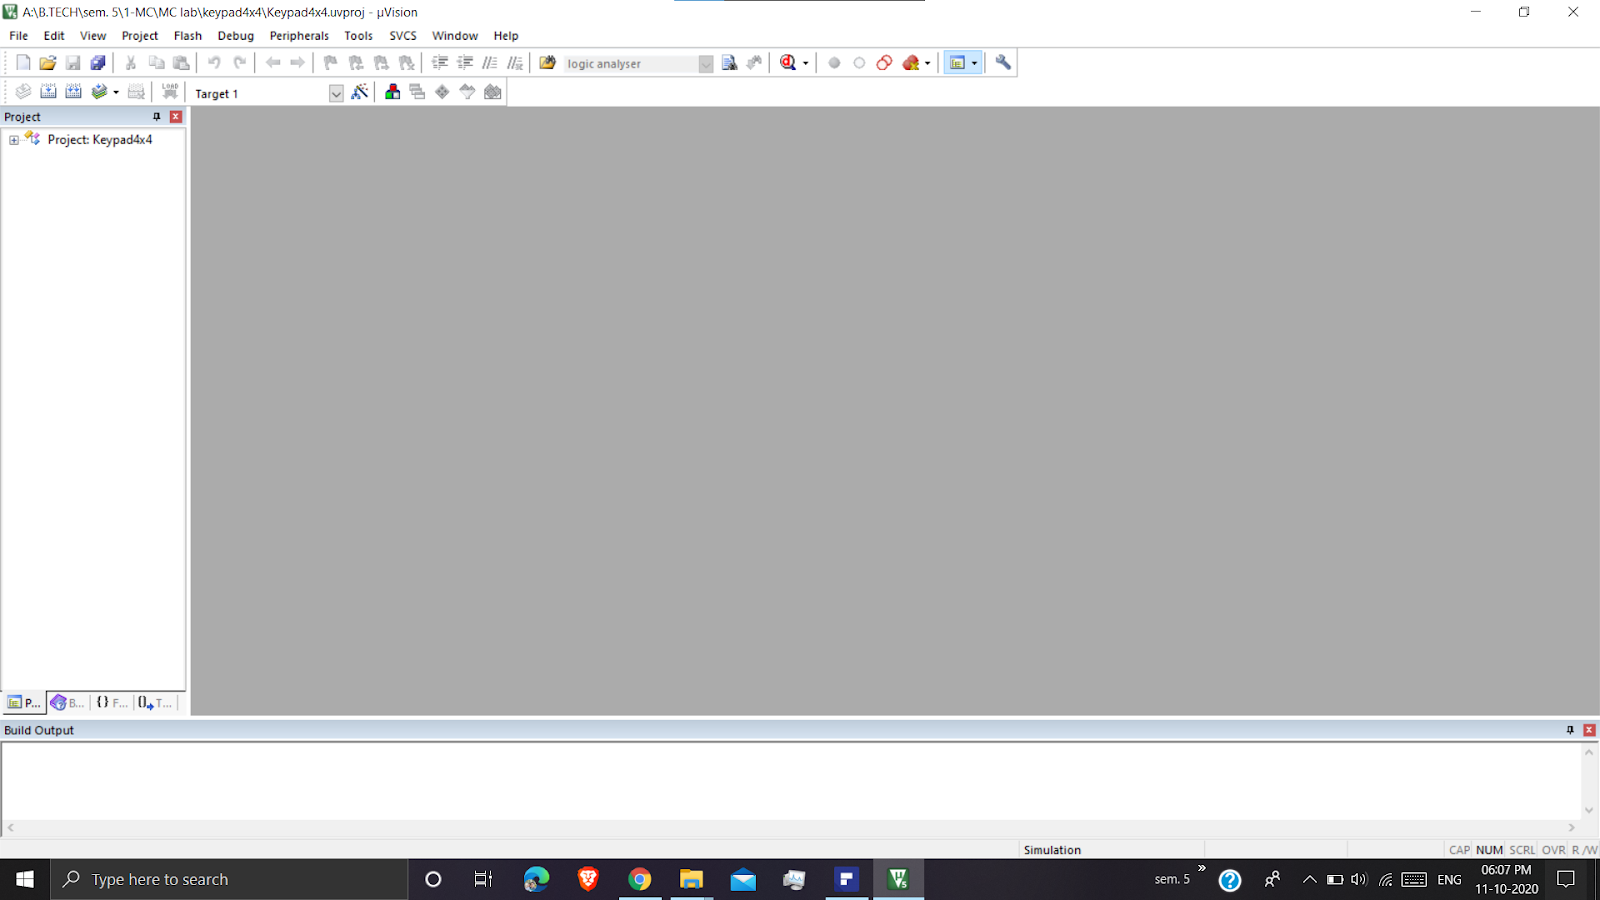1600x900 pixels.
Task: Click the Paste icon
Action: [x=181, y=63]
